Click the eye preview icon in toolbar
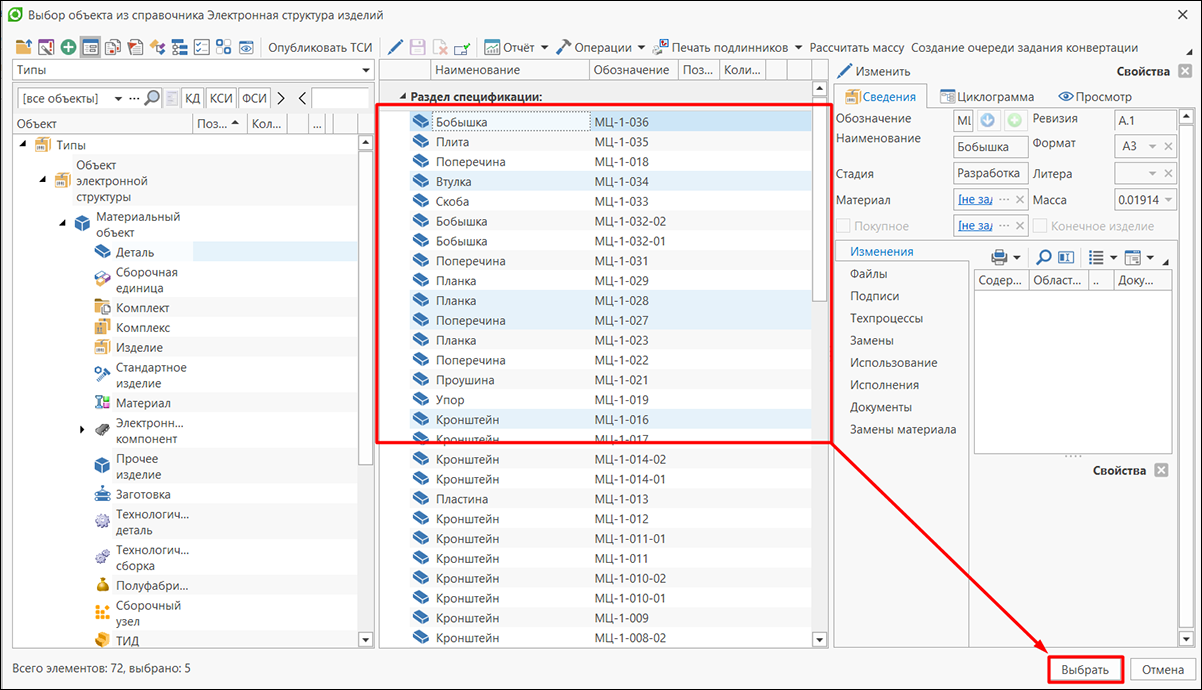Screen dimensions: 1202x690 (246, 47)
